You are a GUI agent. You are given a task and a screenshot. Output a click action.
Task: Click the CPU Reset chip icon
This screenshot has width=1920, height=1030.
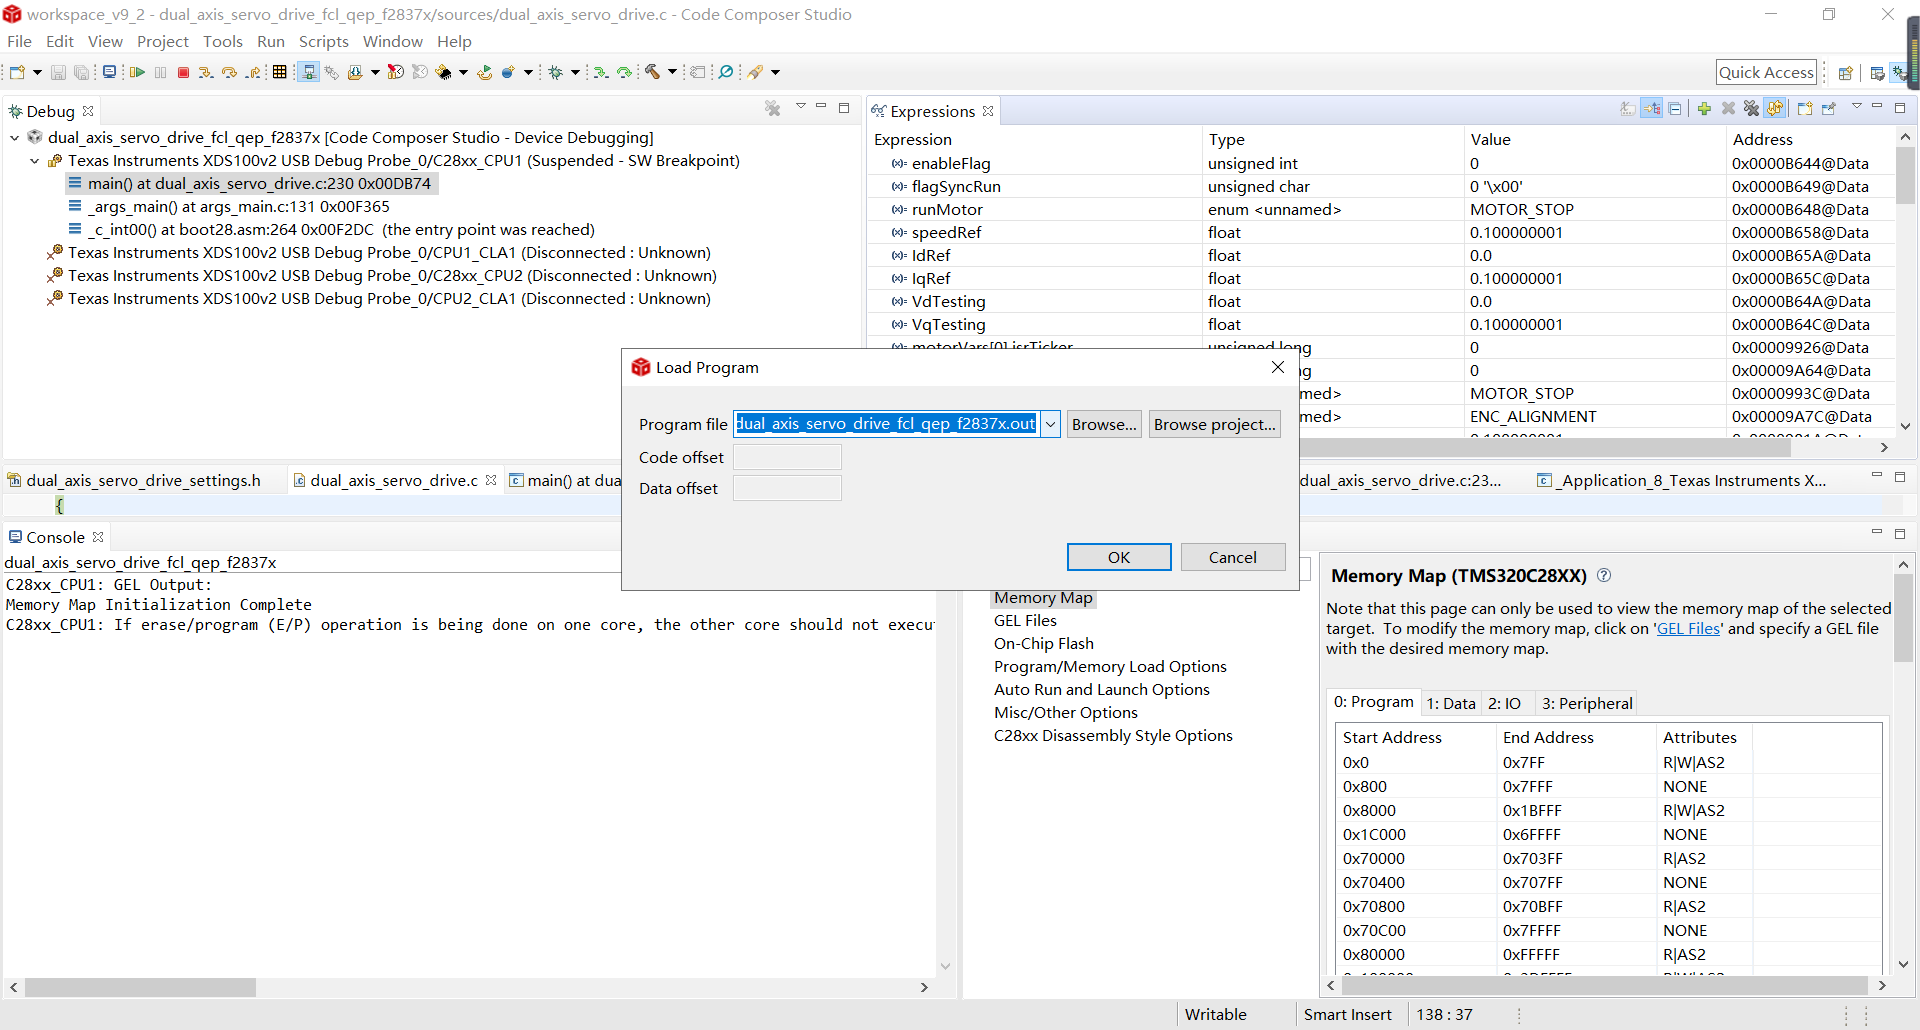444,72
